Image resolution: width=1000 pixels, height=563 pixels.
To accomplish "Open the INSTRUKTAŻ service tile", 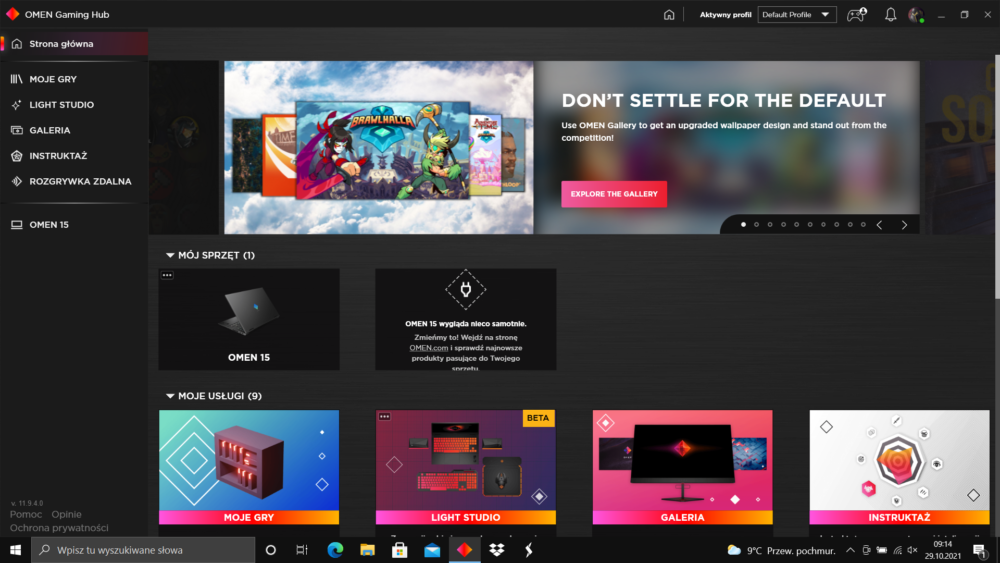I will coord(899,467).
